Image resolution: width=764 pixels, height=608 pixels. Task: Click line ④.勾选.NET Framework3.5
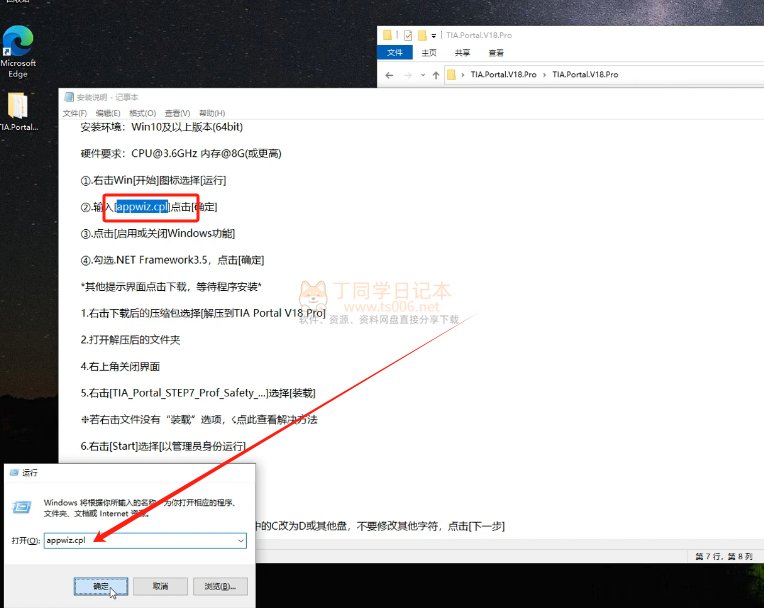coord(172,260)
